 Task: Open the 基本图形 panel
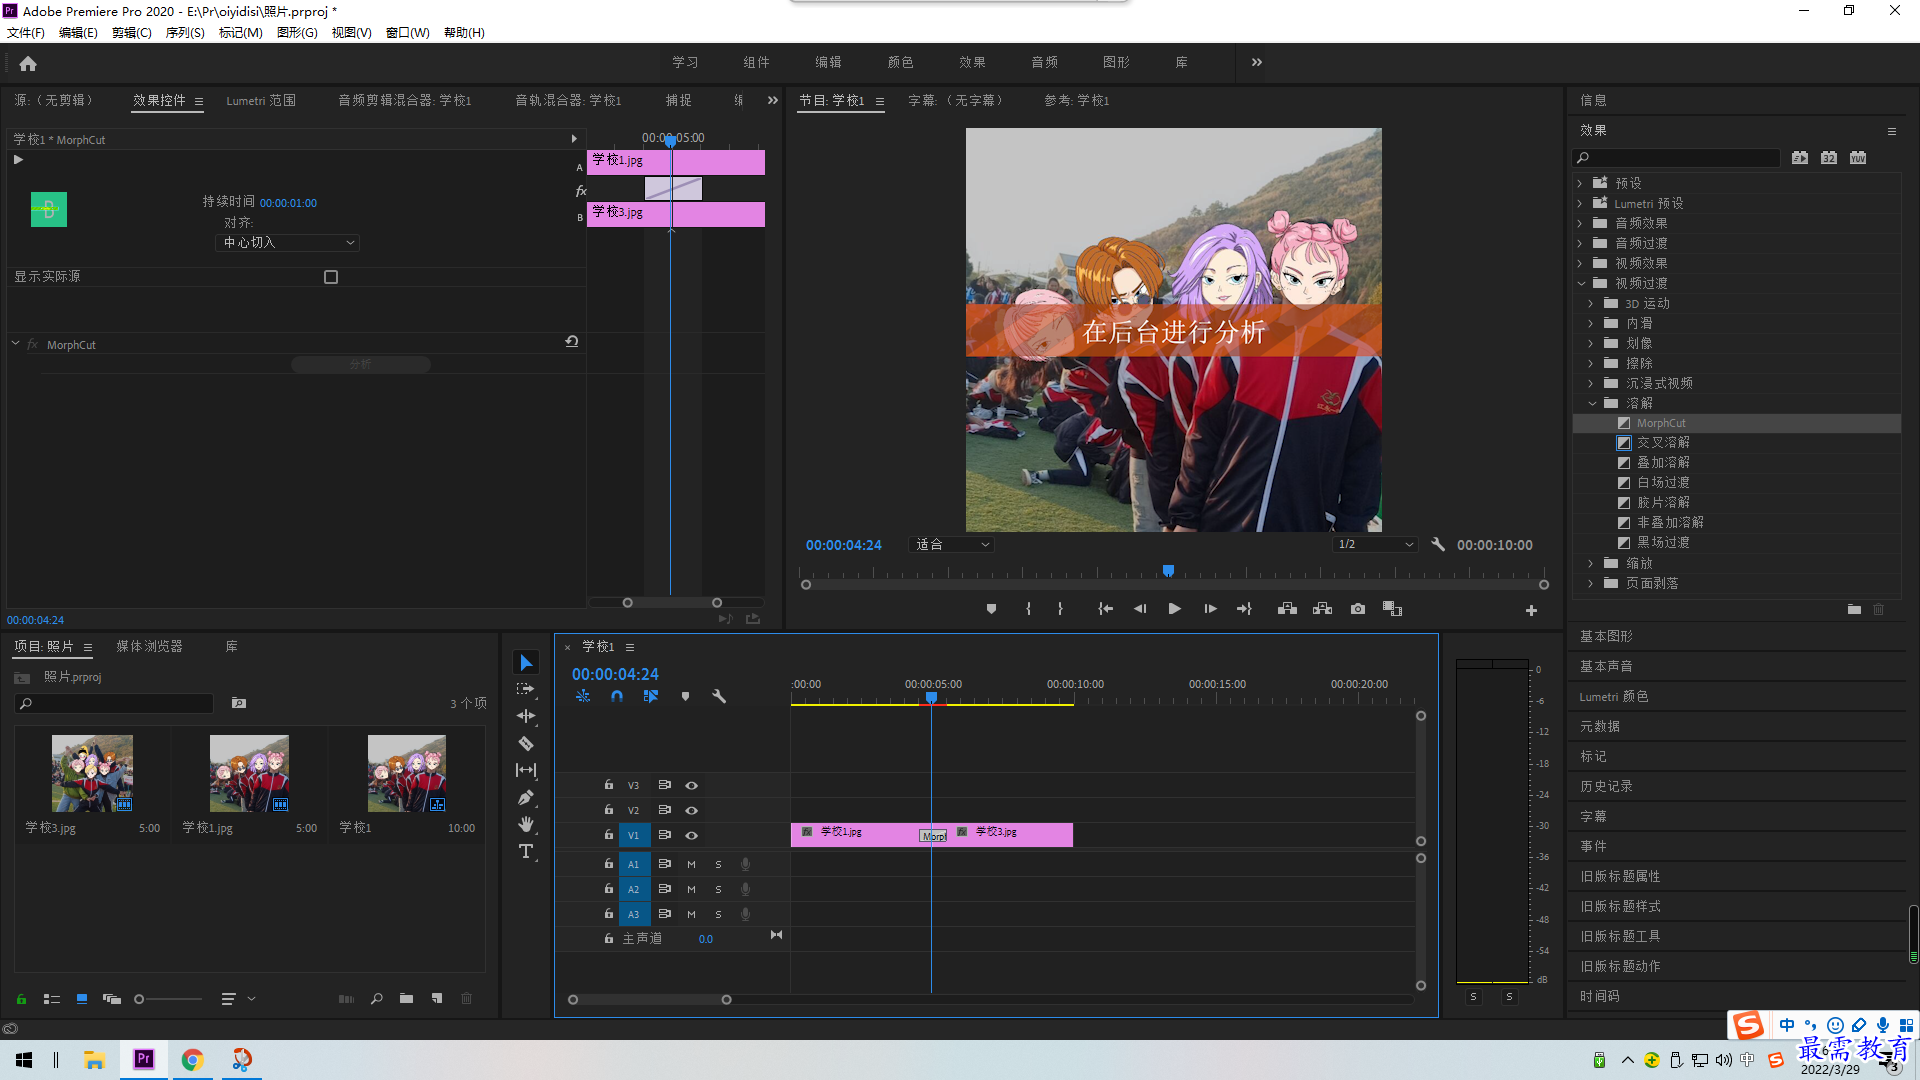point(1606,636)
